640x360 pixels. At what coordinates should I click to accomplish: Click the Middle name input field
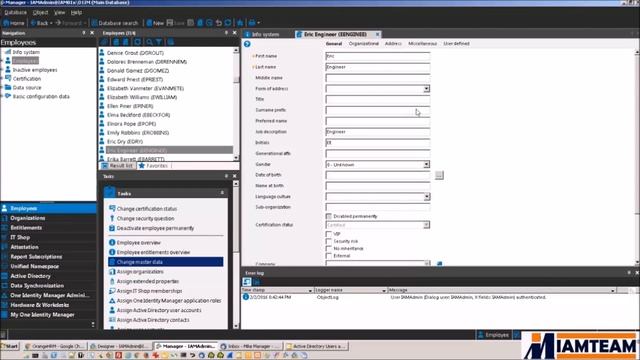[x=378, y=78]
